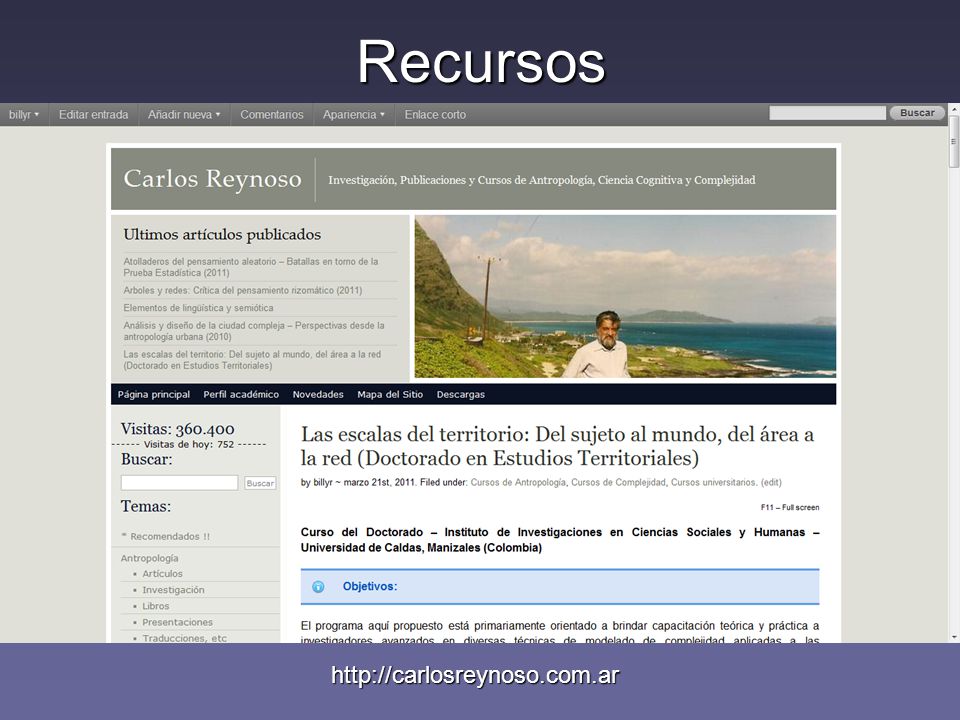Open the billyr admin dropdown
The width and height of the screenshot is (960, 720).
point(24,114)
